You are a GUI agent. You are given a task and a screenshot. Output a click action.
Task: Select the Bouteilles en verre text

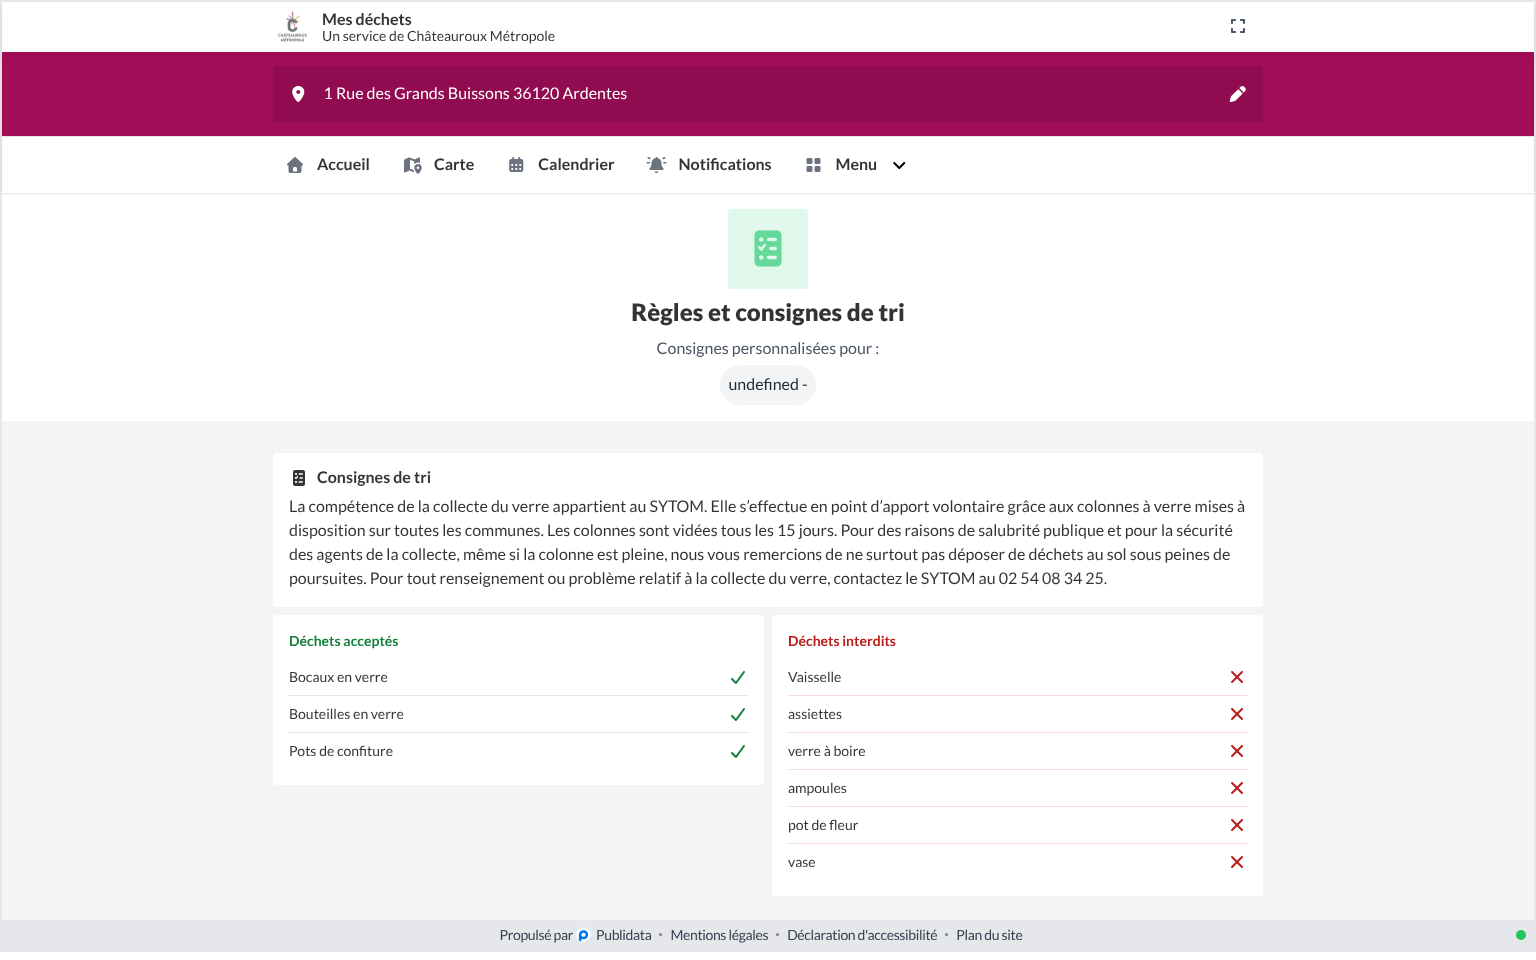click(346, 715)
